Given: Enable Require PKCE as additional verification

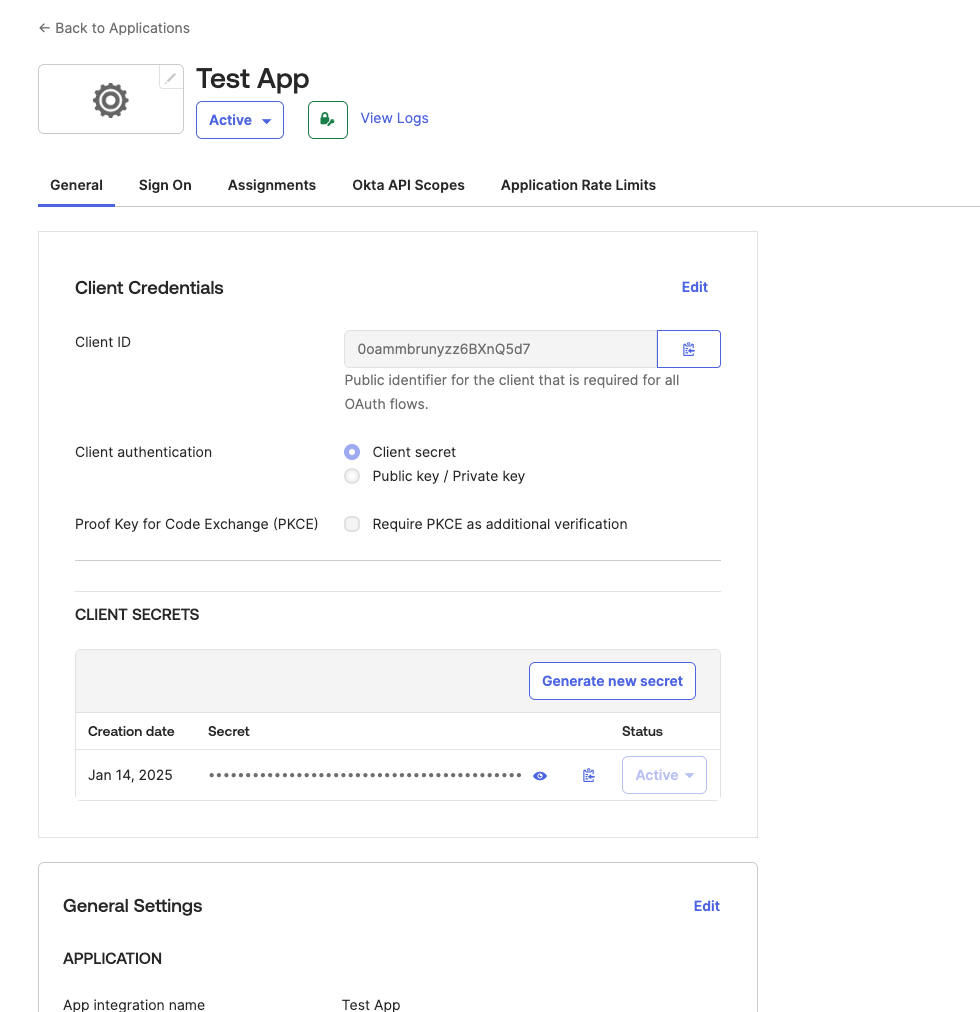Looking at the screenshot, I should pos(352,524).
